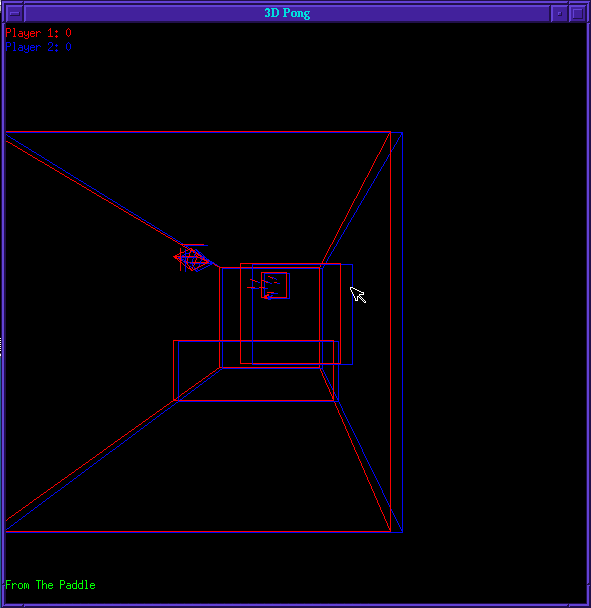591x608 pixels.
Task: Click the red Player 1 score label
Action: [x=38, y=33]
